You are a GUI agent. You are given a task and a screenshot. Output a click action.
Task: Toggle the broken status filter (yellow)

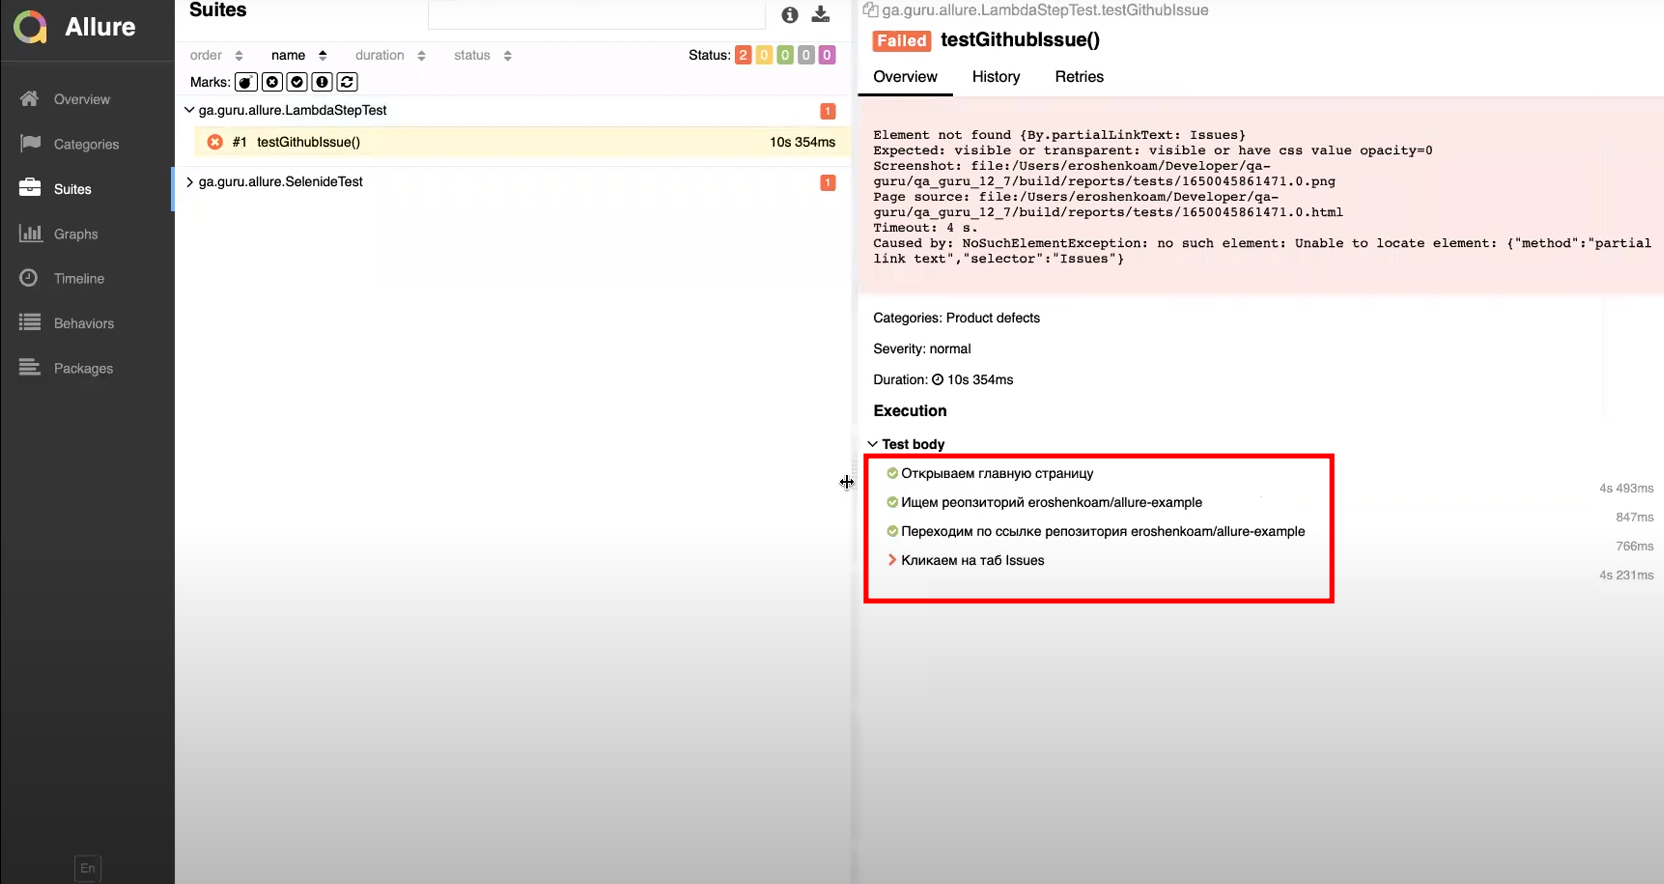764,55
